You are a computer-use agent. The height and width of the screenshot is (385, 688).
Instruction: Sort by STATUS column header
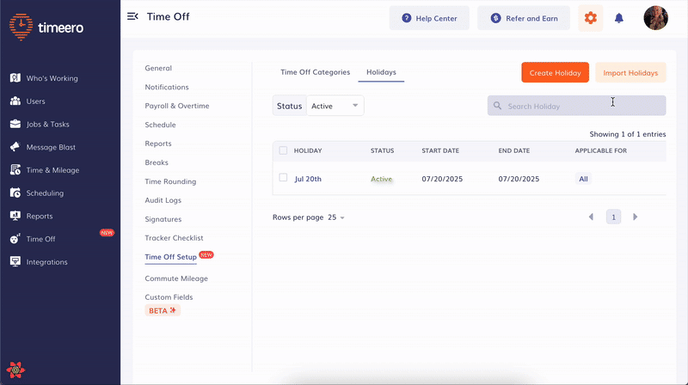(x=382, y=151)
